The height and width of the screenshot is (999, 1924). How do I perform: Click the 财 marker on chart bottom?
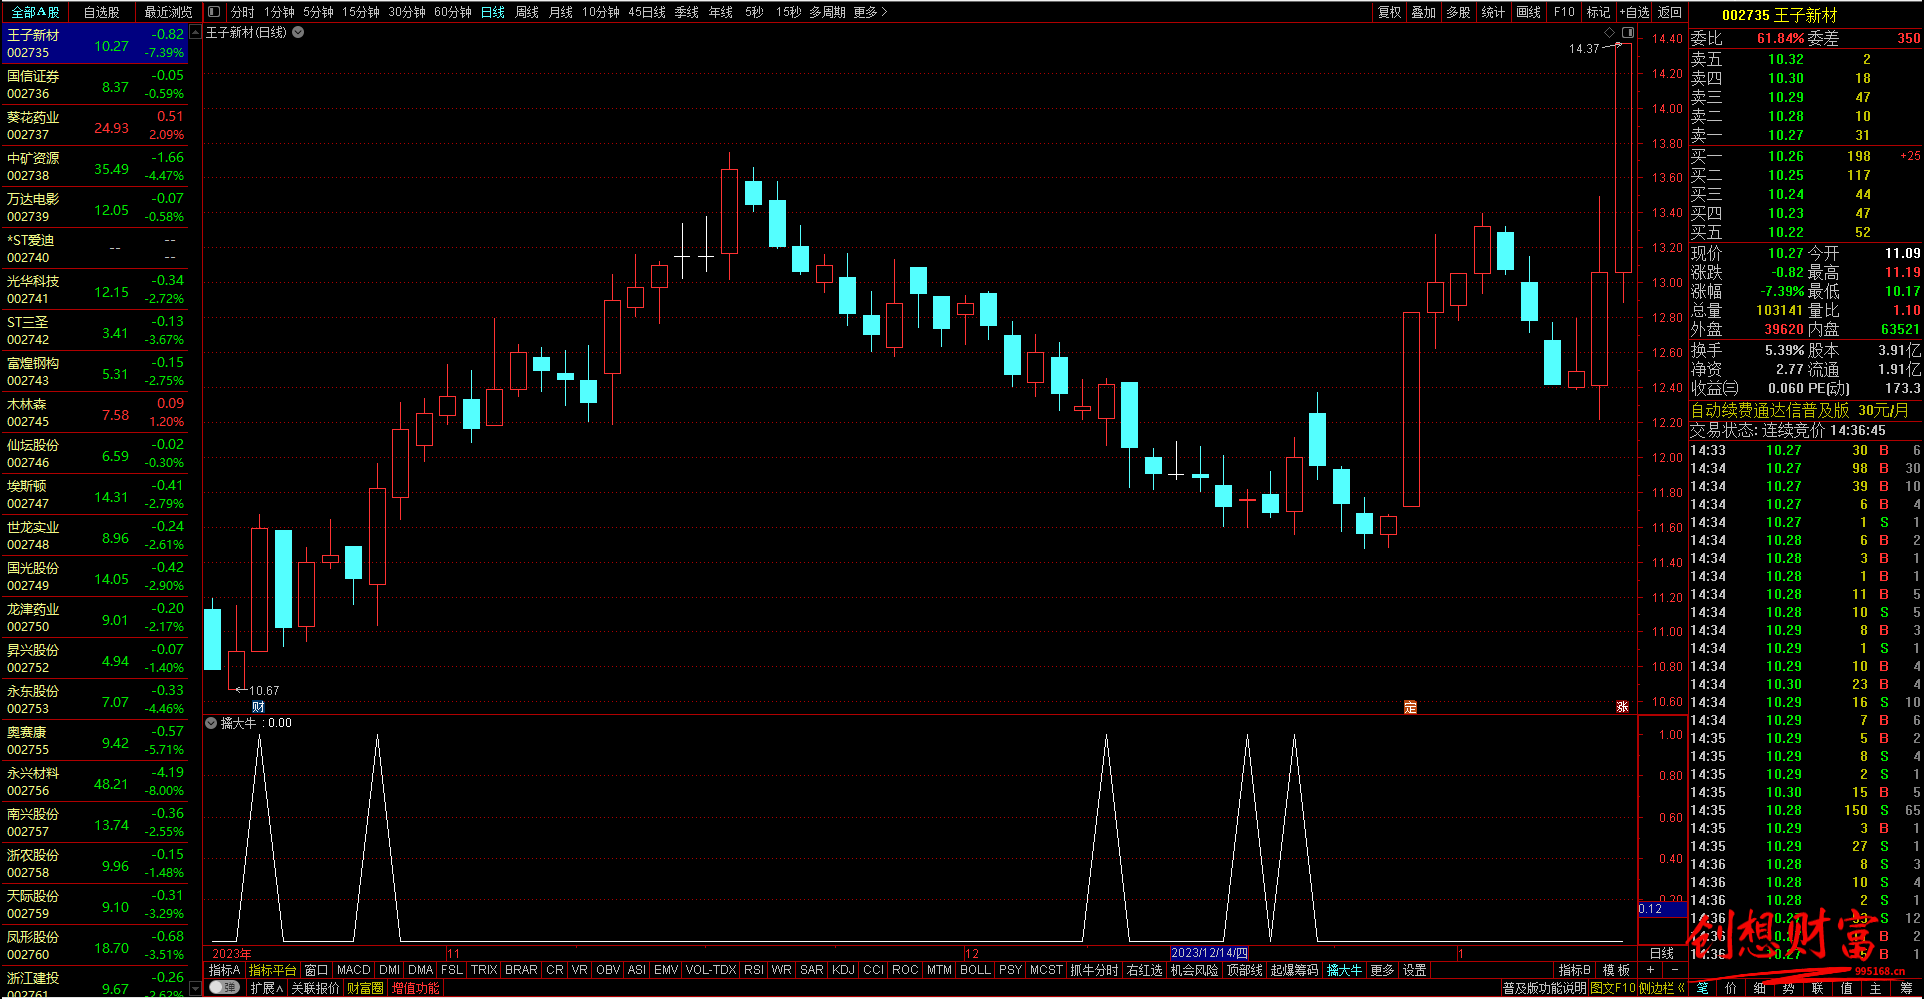pos(258,707)
